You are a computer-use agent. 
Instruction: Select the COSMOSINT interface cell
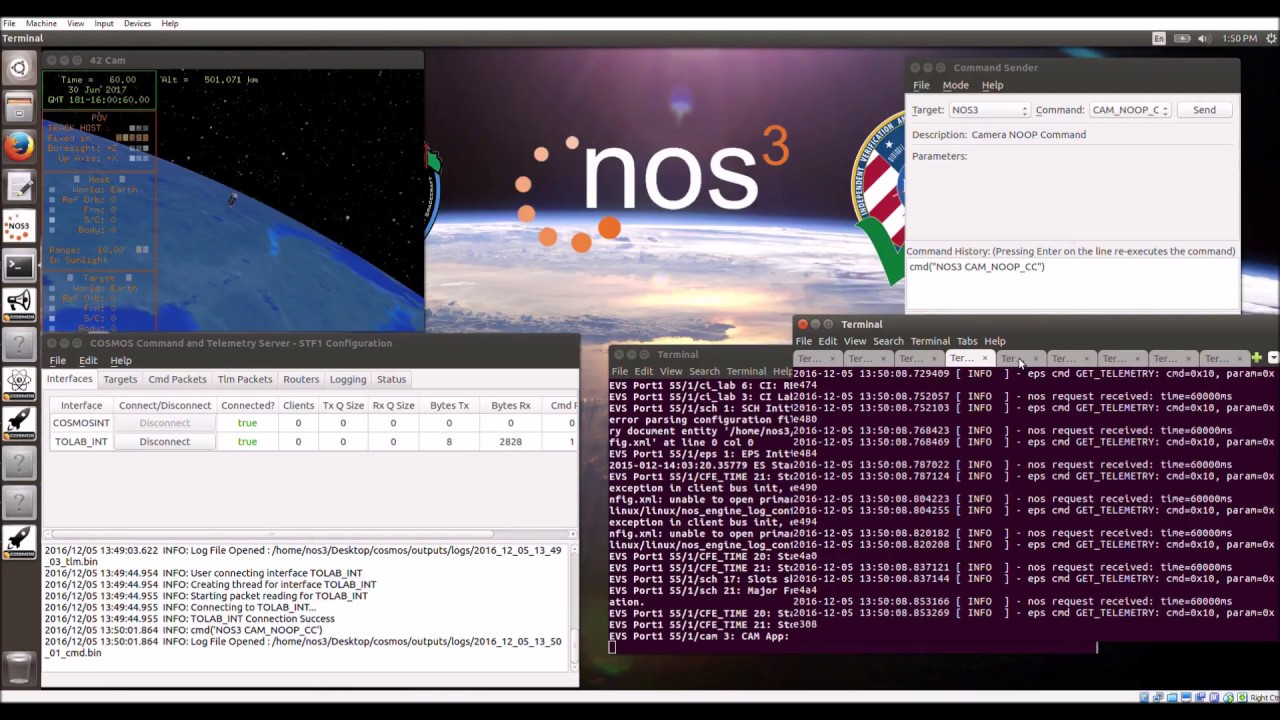tap(81, 423)
